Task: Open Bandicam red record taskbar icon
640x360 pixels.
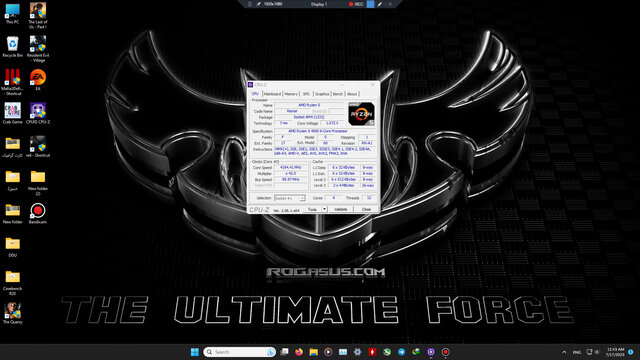Action: tap(446, 352)
